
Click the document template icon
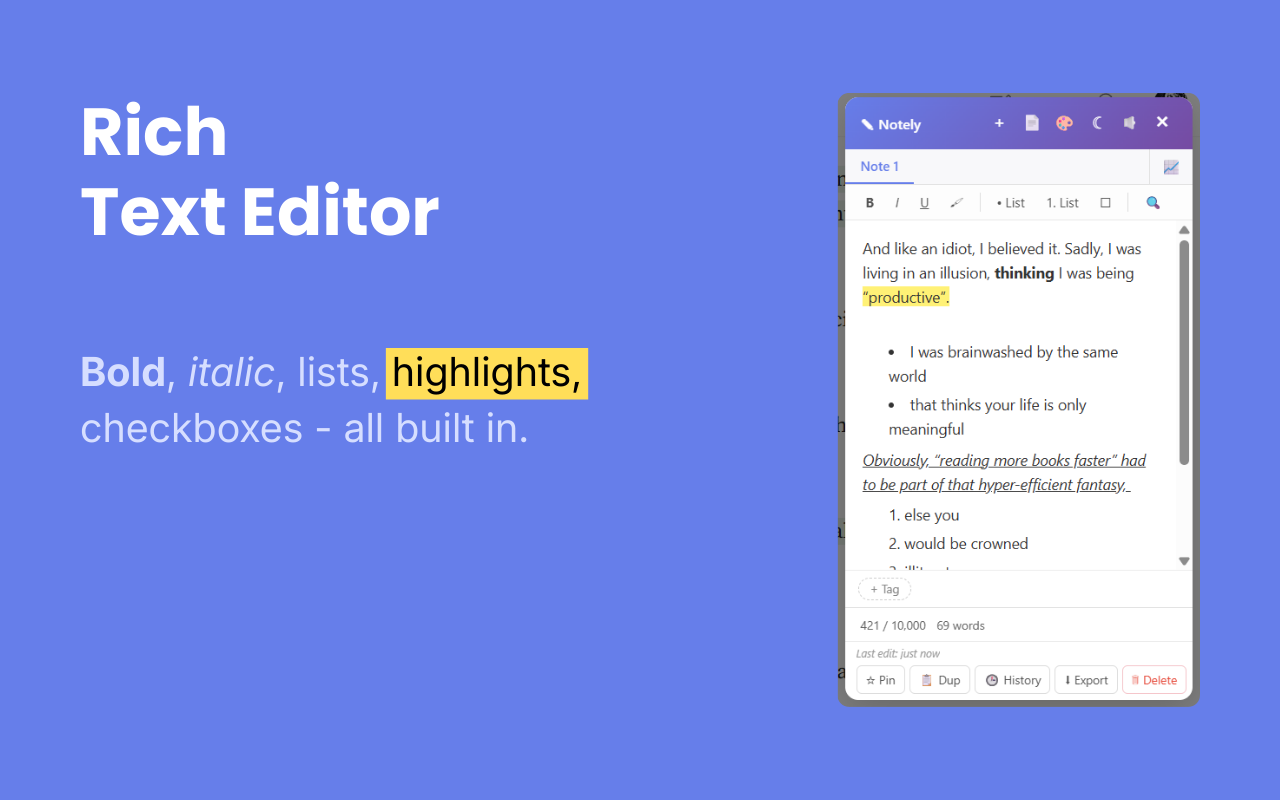point(1031,122)
